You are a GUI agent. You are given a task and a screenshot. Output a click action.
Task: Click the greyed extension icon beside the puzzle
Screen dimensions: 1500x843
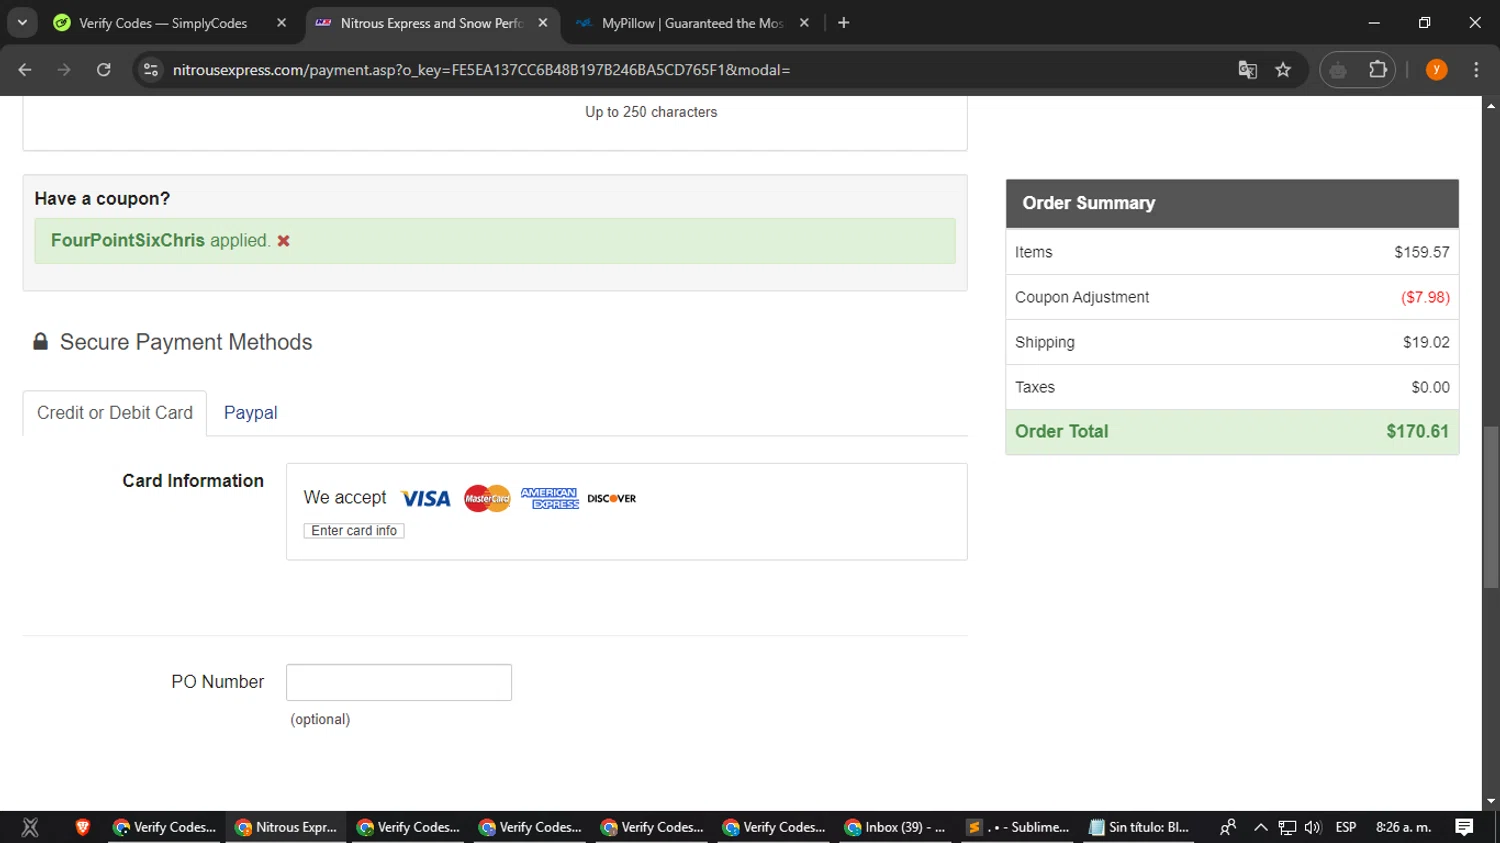point(1338,70)
